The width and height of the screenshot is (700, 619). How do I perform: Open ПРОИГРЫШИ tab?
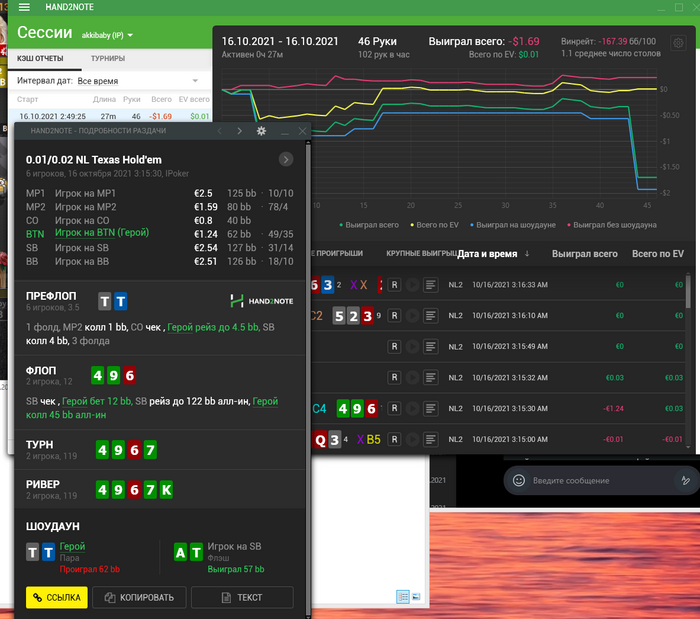click(x=337, y=253)
